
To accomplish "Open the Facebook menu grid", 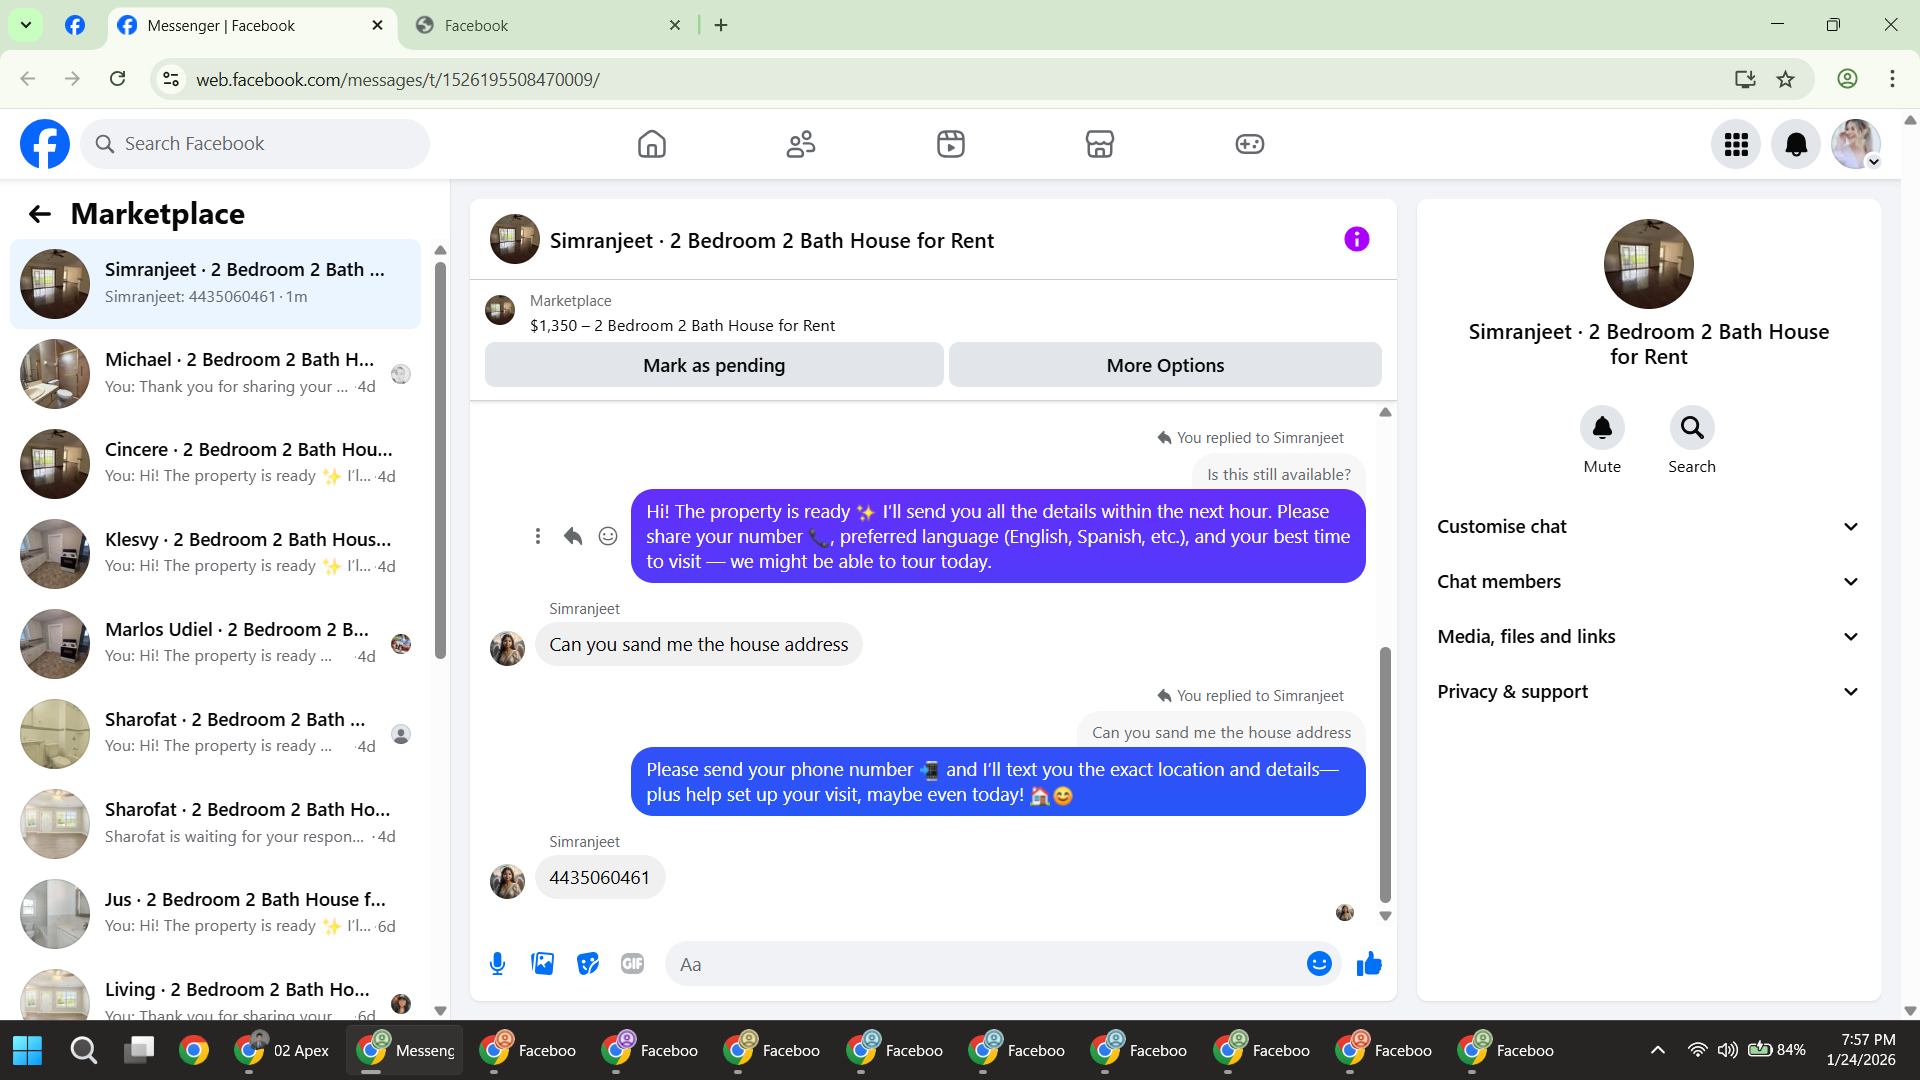I will click(1736, 144).
